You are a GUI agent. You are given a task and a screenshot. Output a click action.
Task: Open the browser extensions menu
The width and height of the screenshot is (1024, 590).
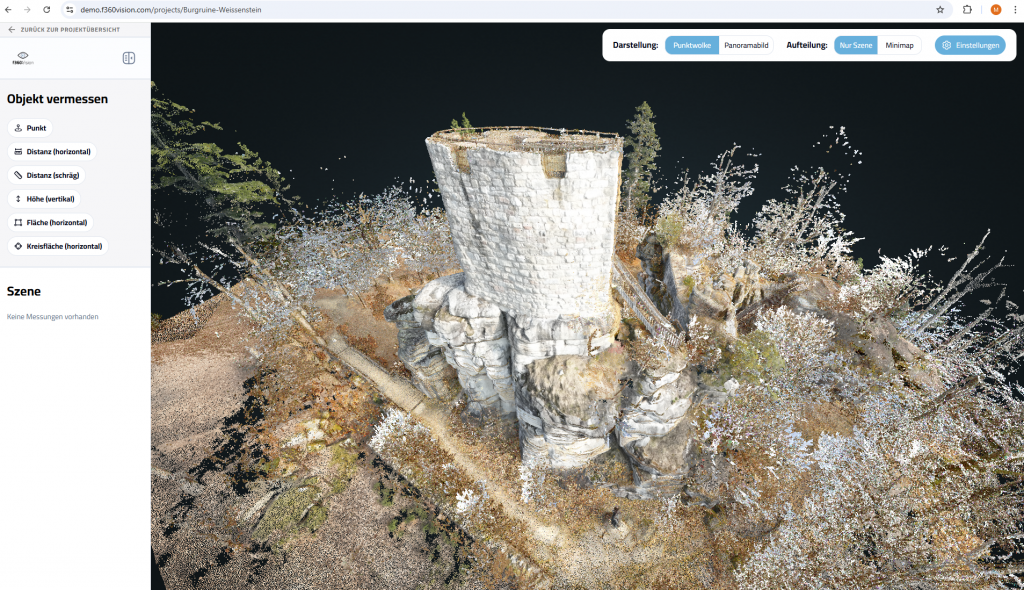click(967, 9)
